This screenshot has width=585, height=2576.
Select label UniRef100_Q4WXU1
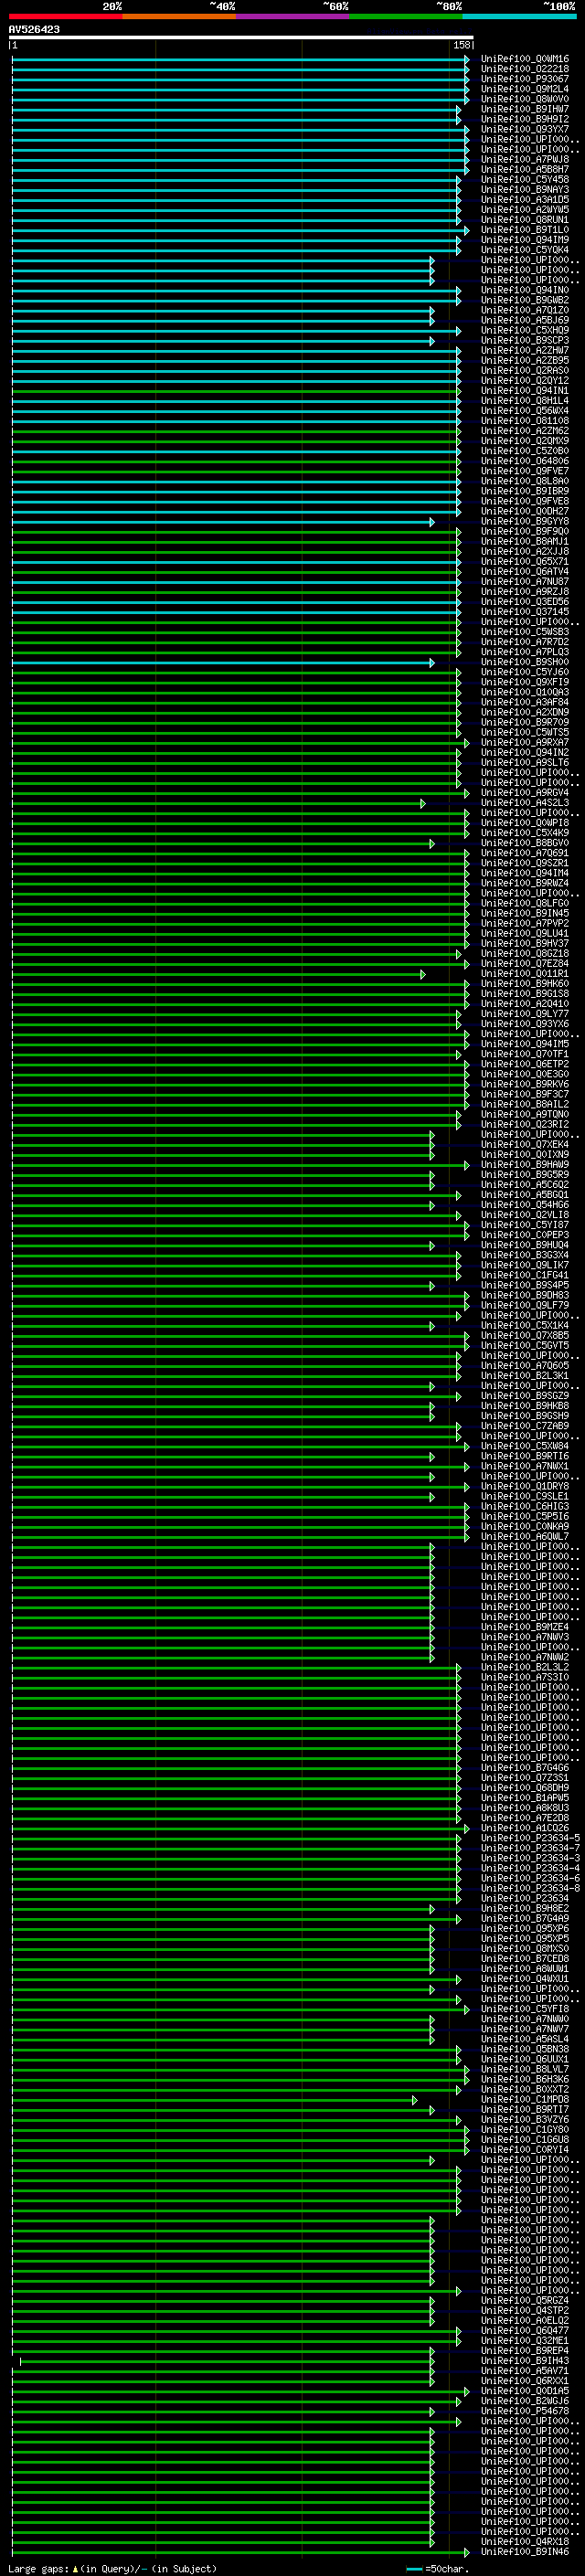coord(524,1978)
